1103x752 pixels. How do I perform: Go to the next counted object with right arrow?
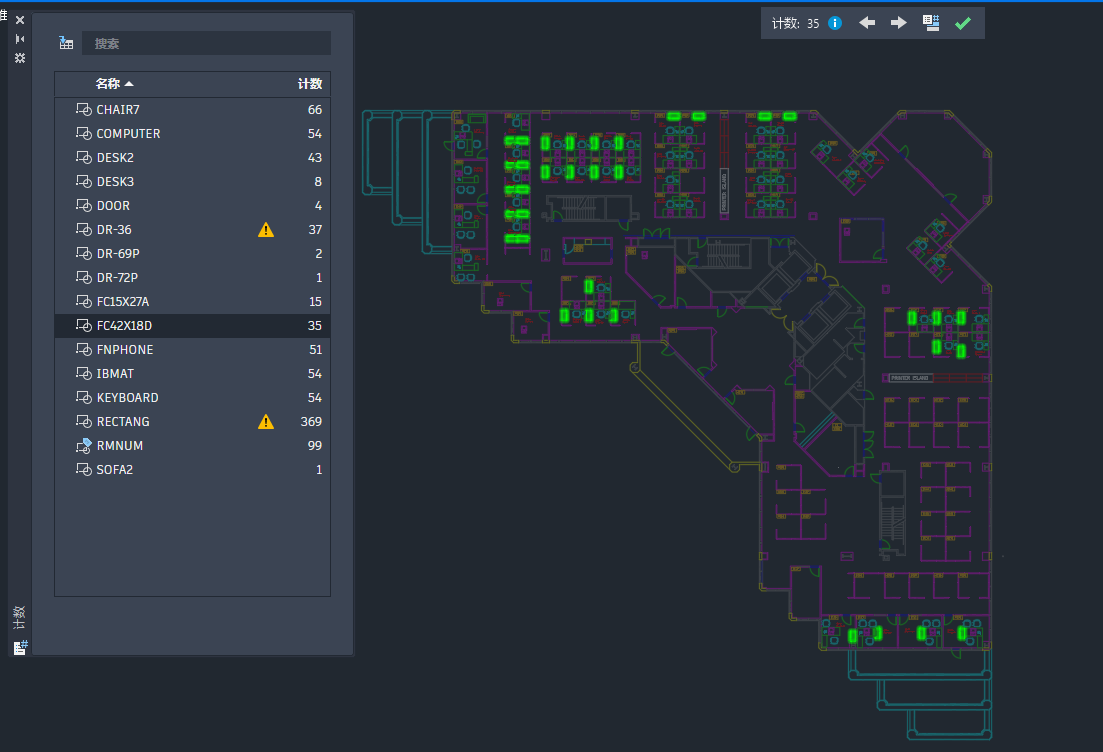click(x=898, y=23)
